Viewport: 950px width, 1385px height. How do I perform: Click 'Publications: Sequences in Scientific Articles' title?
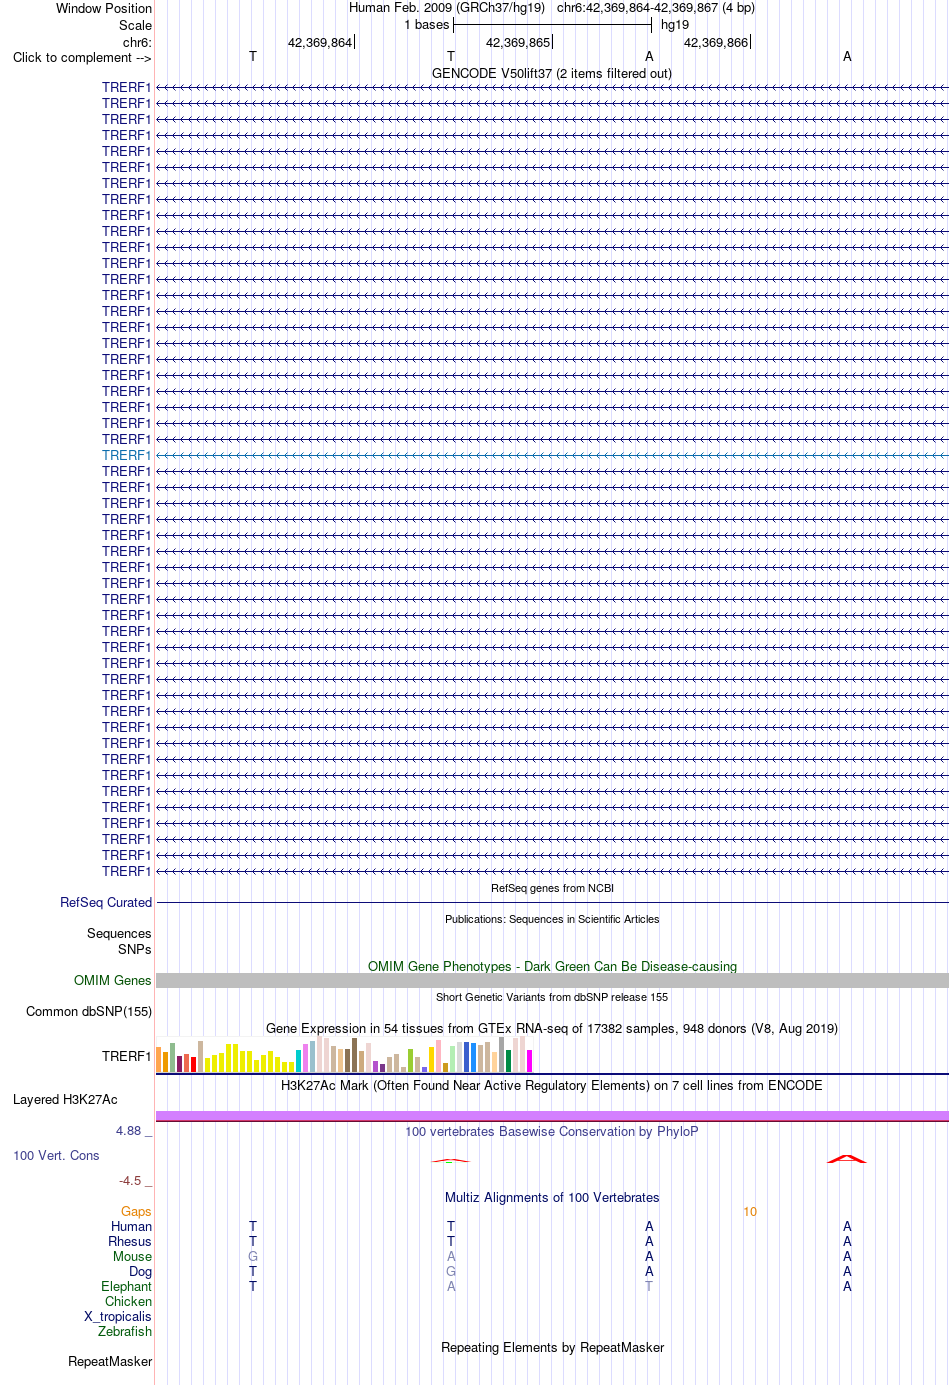tap(552, 919)
